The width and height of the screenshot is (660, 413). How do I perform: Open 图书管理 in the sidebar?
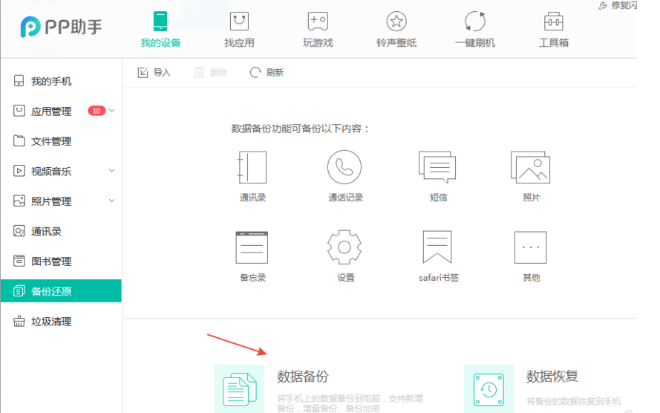point(61,261)
